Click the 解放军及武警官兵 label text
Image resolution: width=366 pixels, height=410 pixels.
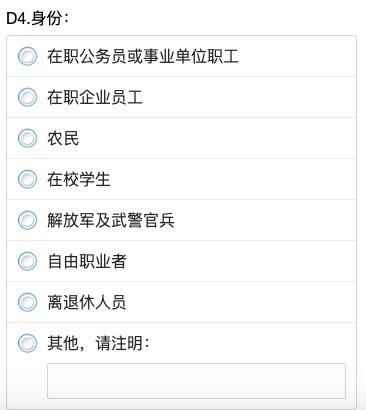coord(111,220)
